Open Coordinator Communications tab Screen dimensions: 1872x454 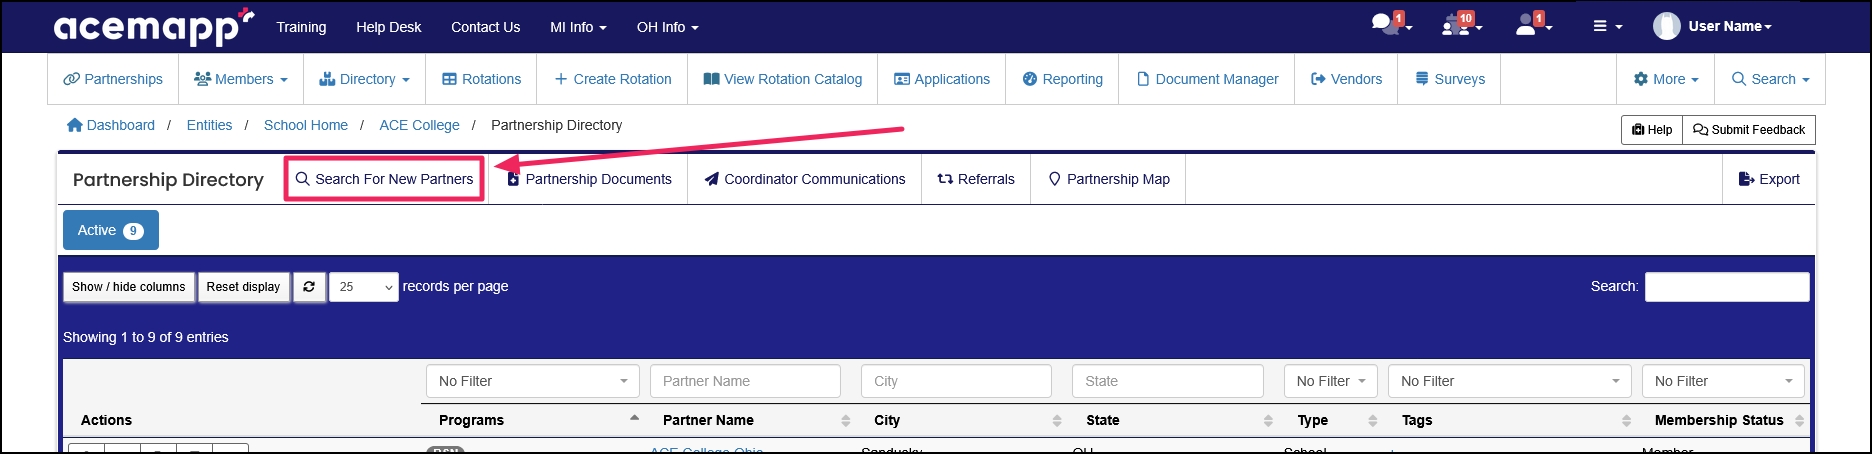click(805, 179)
